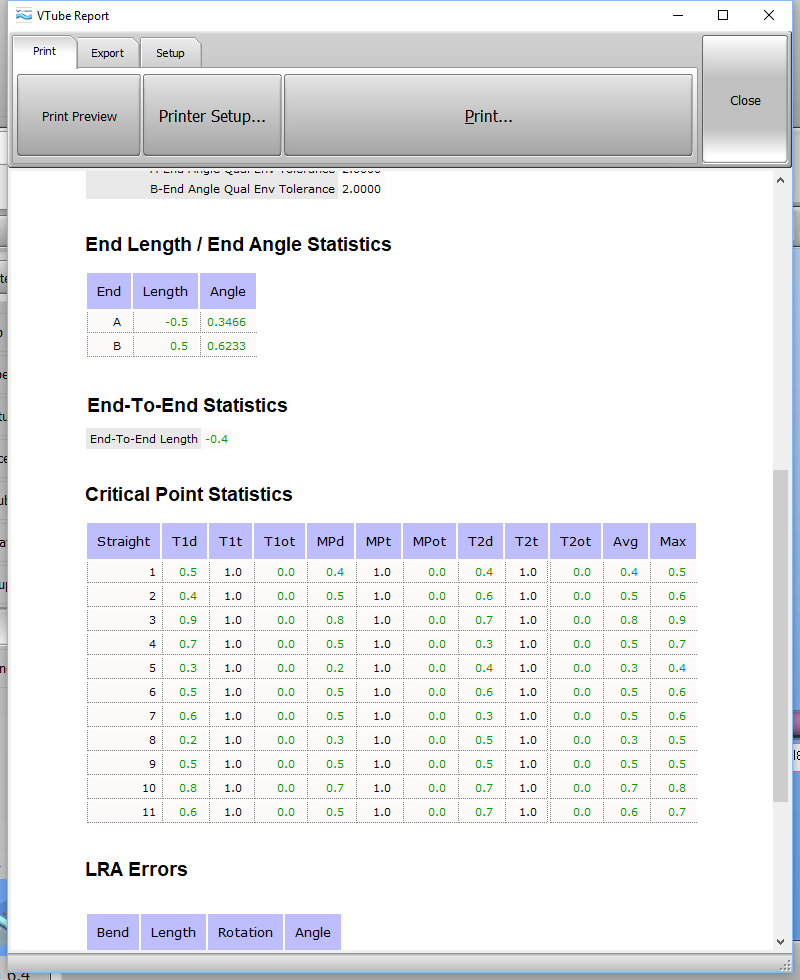The width and height of the screenshot is (800, 980).
Task: Click the large Close button
Action: (745, 100)
